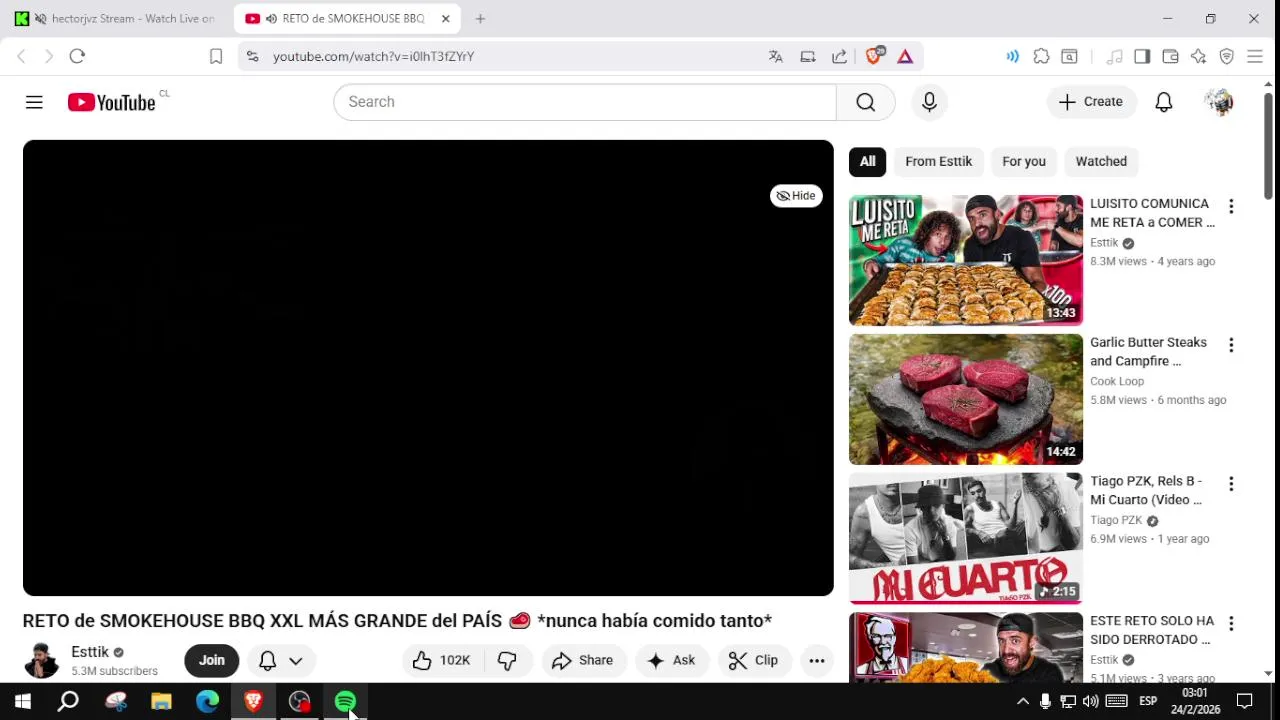This screenshot has height=720, width=1280.
Task: Click the share page icon in address bar
Action: tap(839, 56)
